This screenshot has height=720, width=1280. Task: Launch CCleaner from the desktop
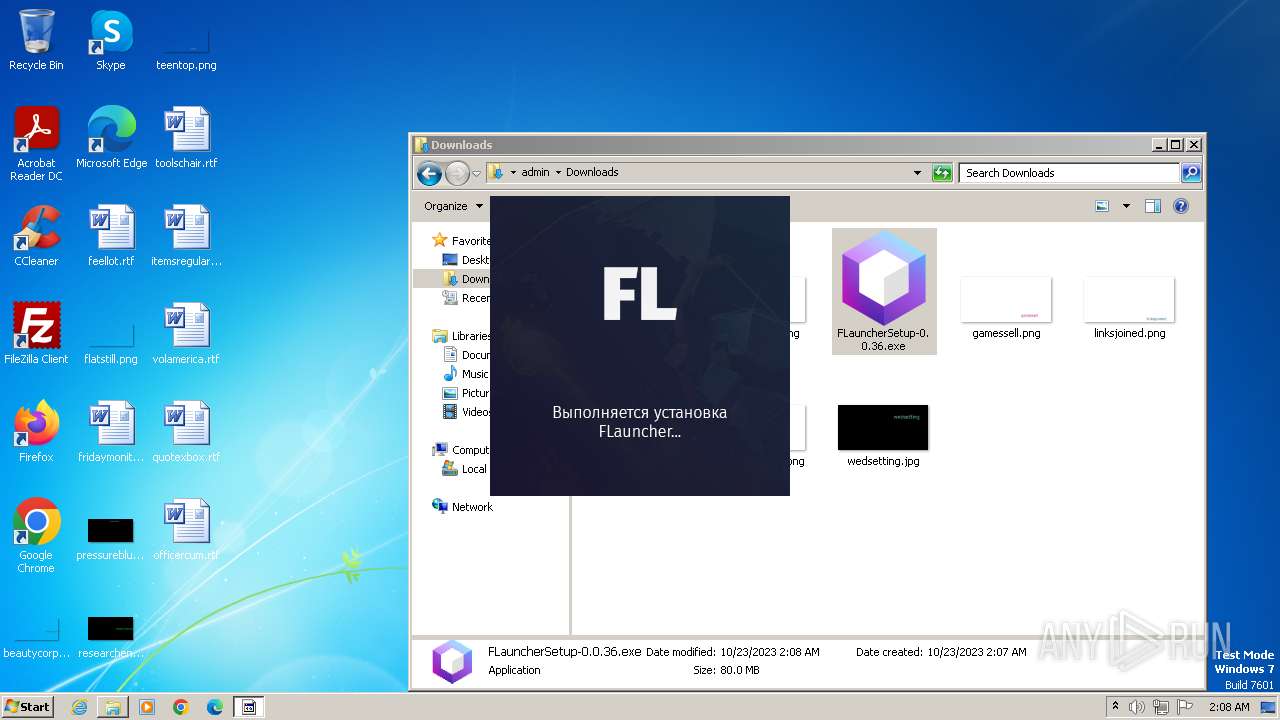coord(36,236)
